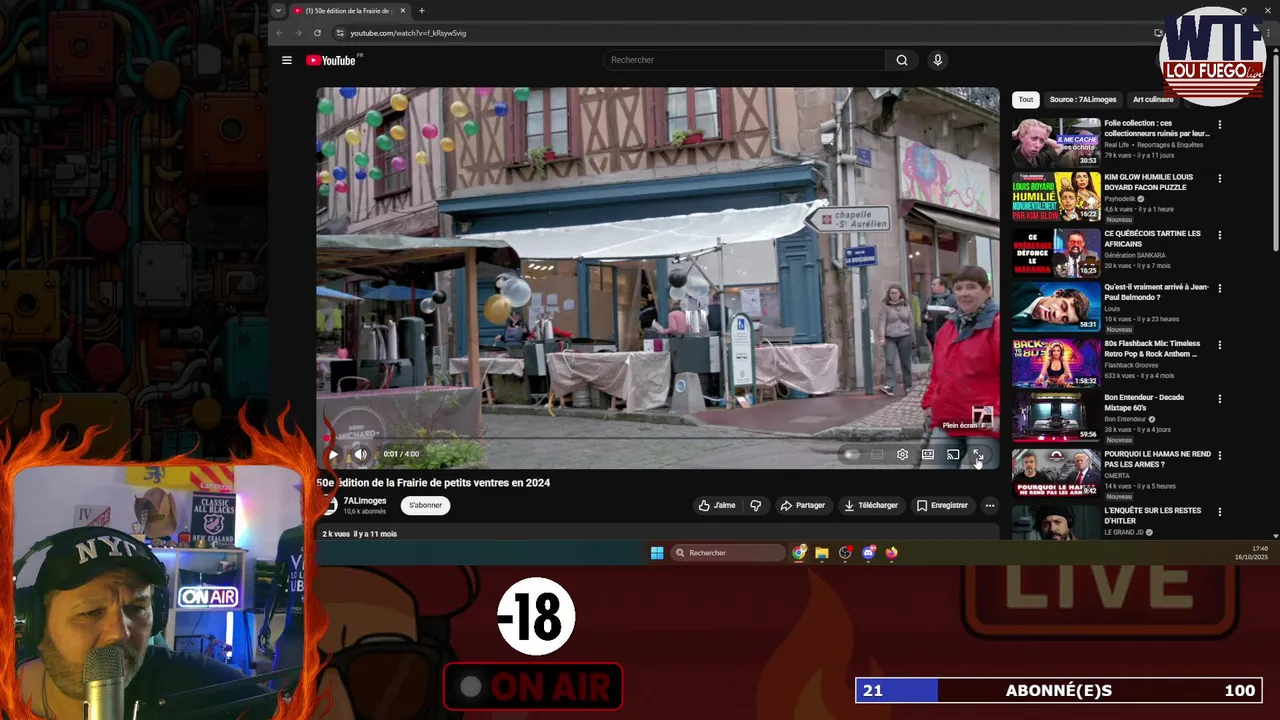Viewport: 1280px width, 720px height.
Task: Click the video title text 50e édition
Action: [433, 483]
